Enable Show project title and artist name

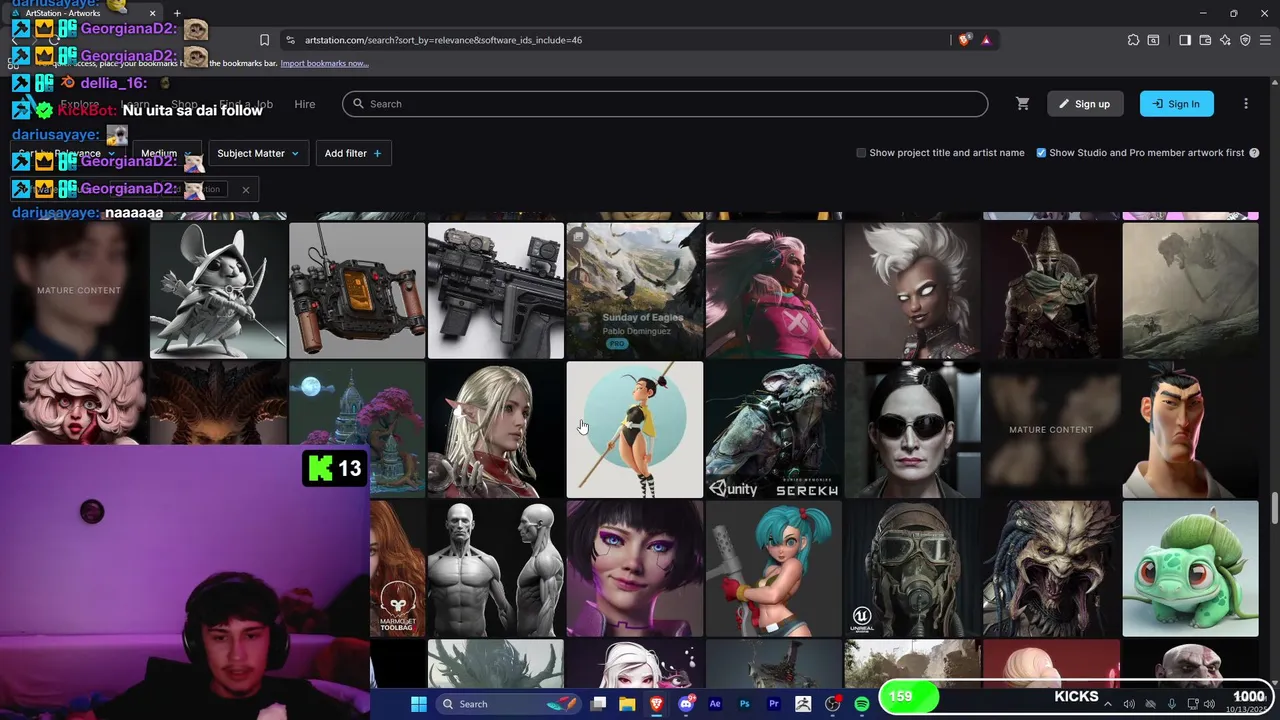tap(861, 153)
